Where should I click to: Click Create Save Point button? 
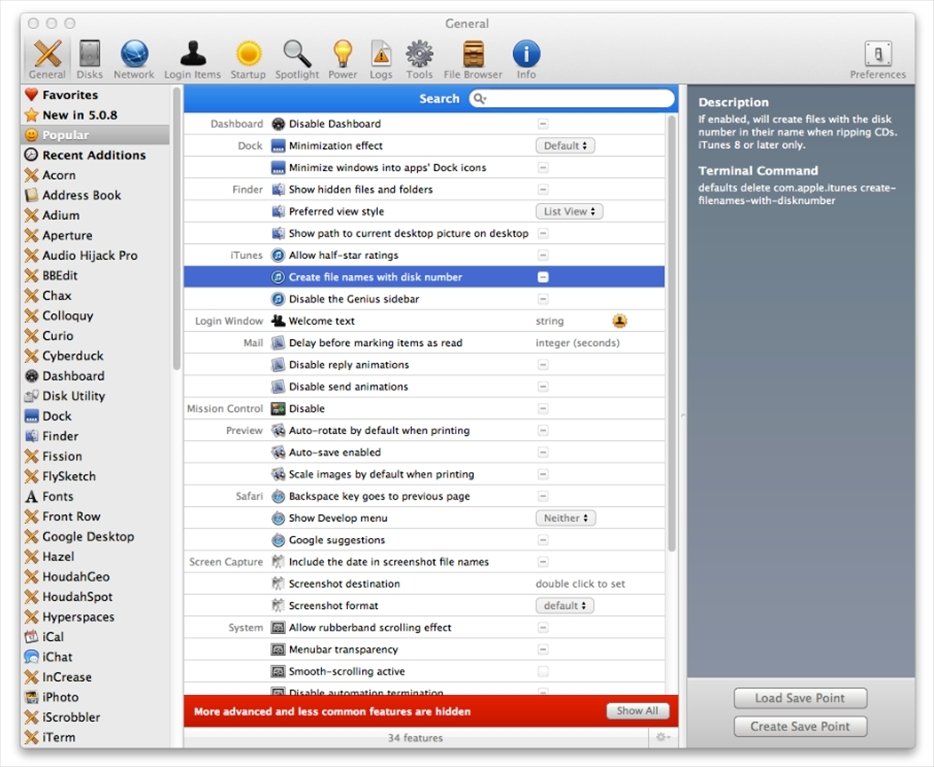tap(800, 727)
